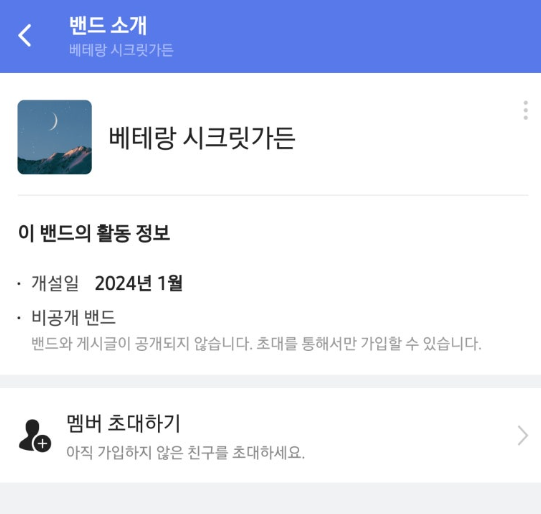Go back using the header arrow
This screenshot has height=514, width=541.
pos(25,35)
